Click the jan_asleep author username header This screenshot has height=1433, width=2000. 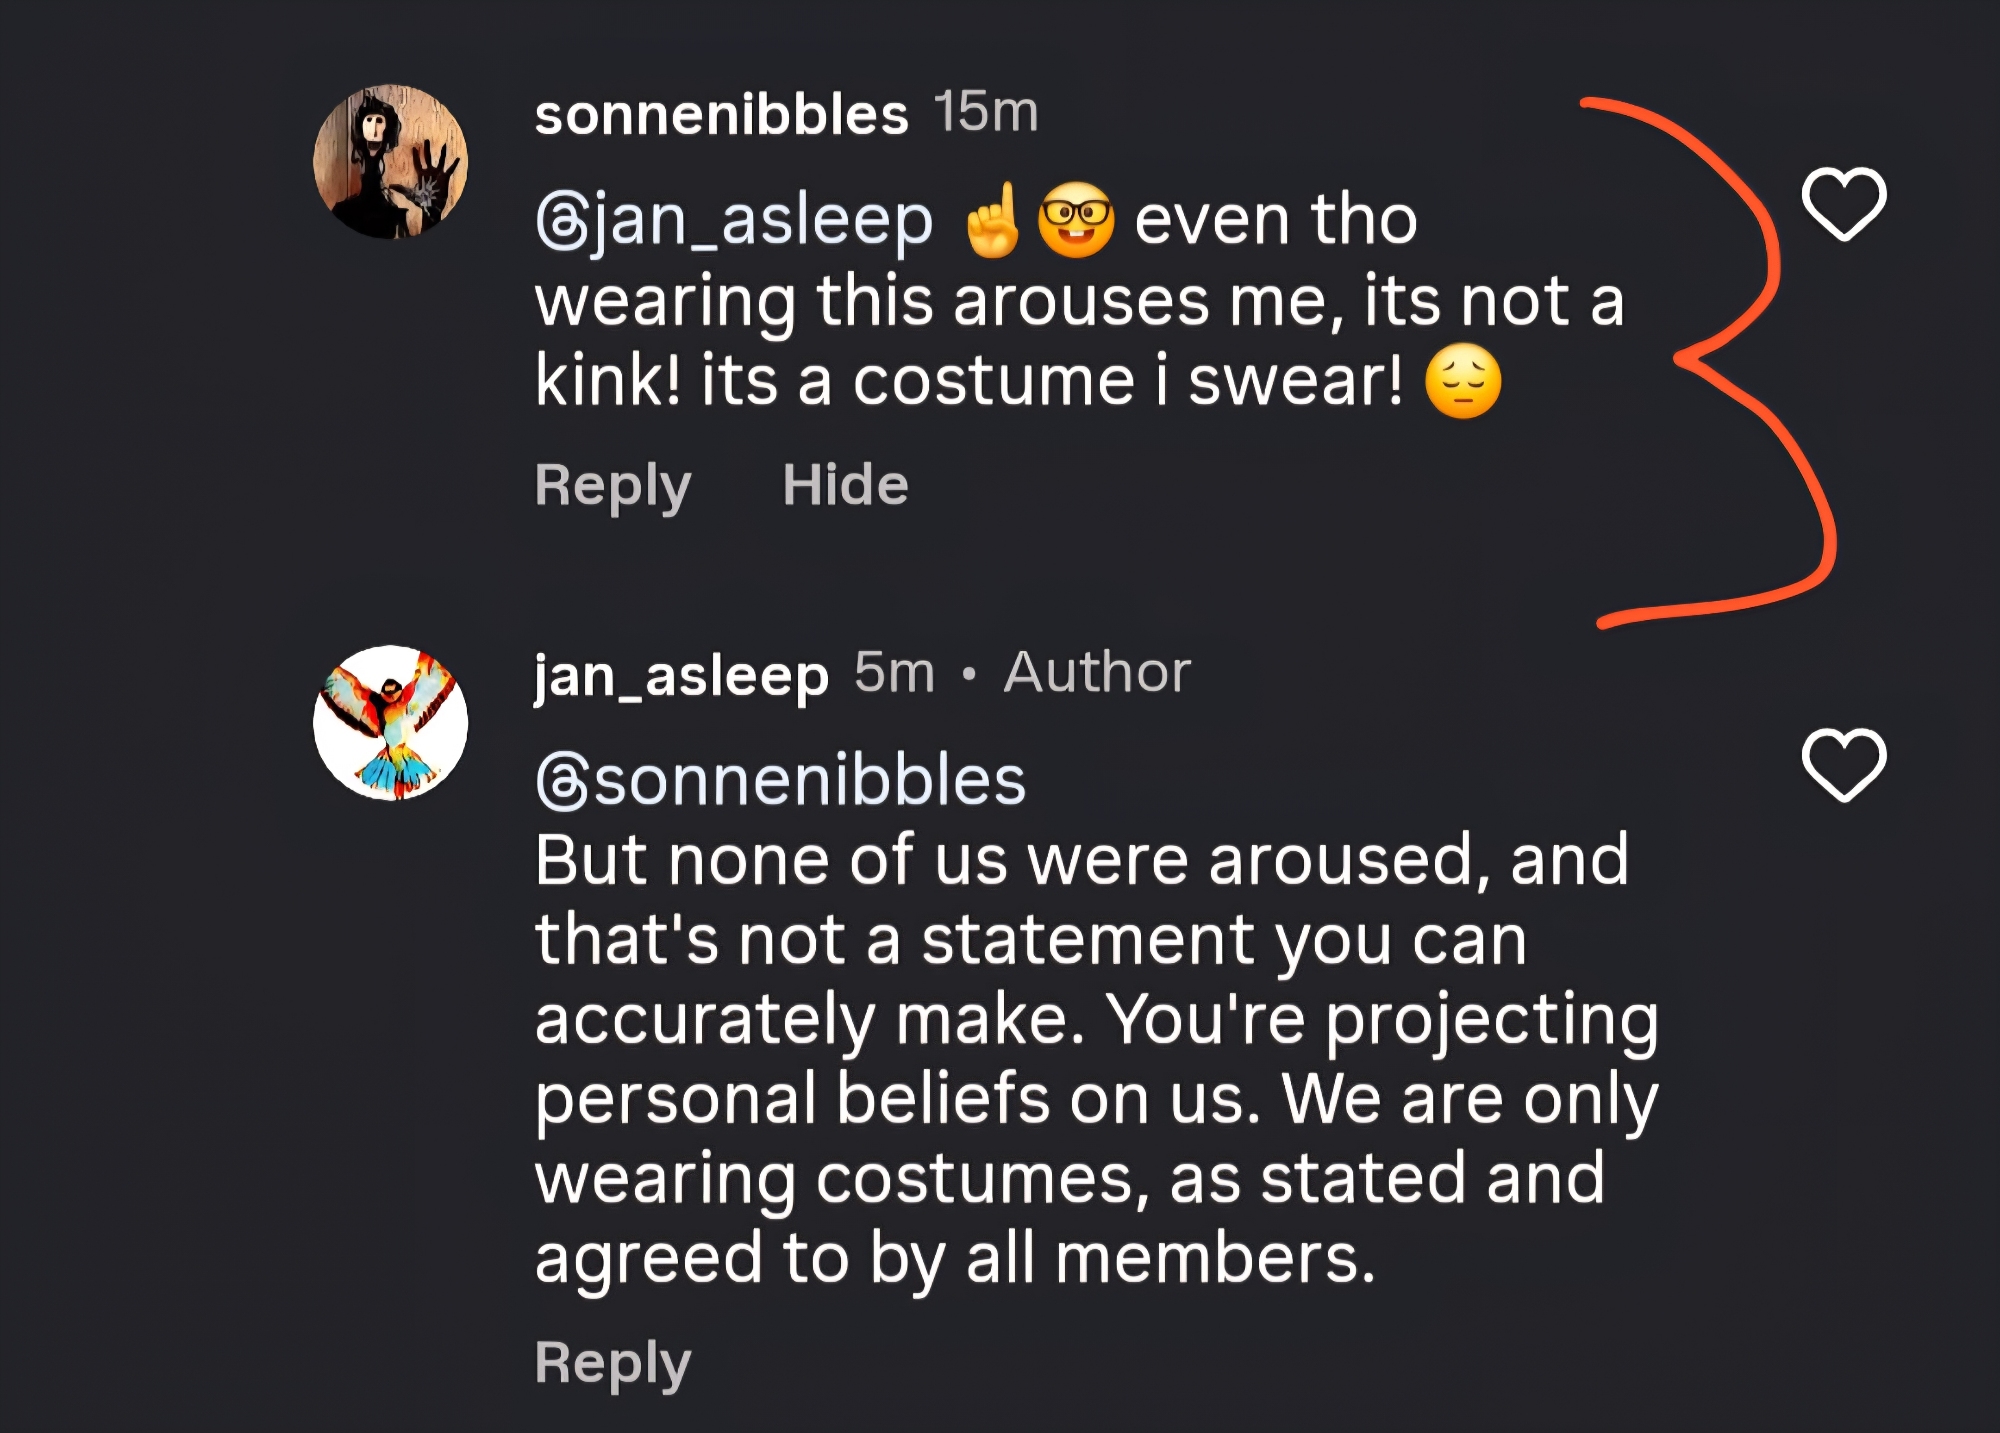681,675
